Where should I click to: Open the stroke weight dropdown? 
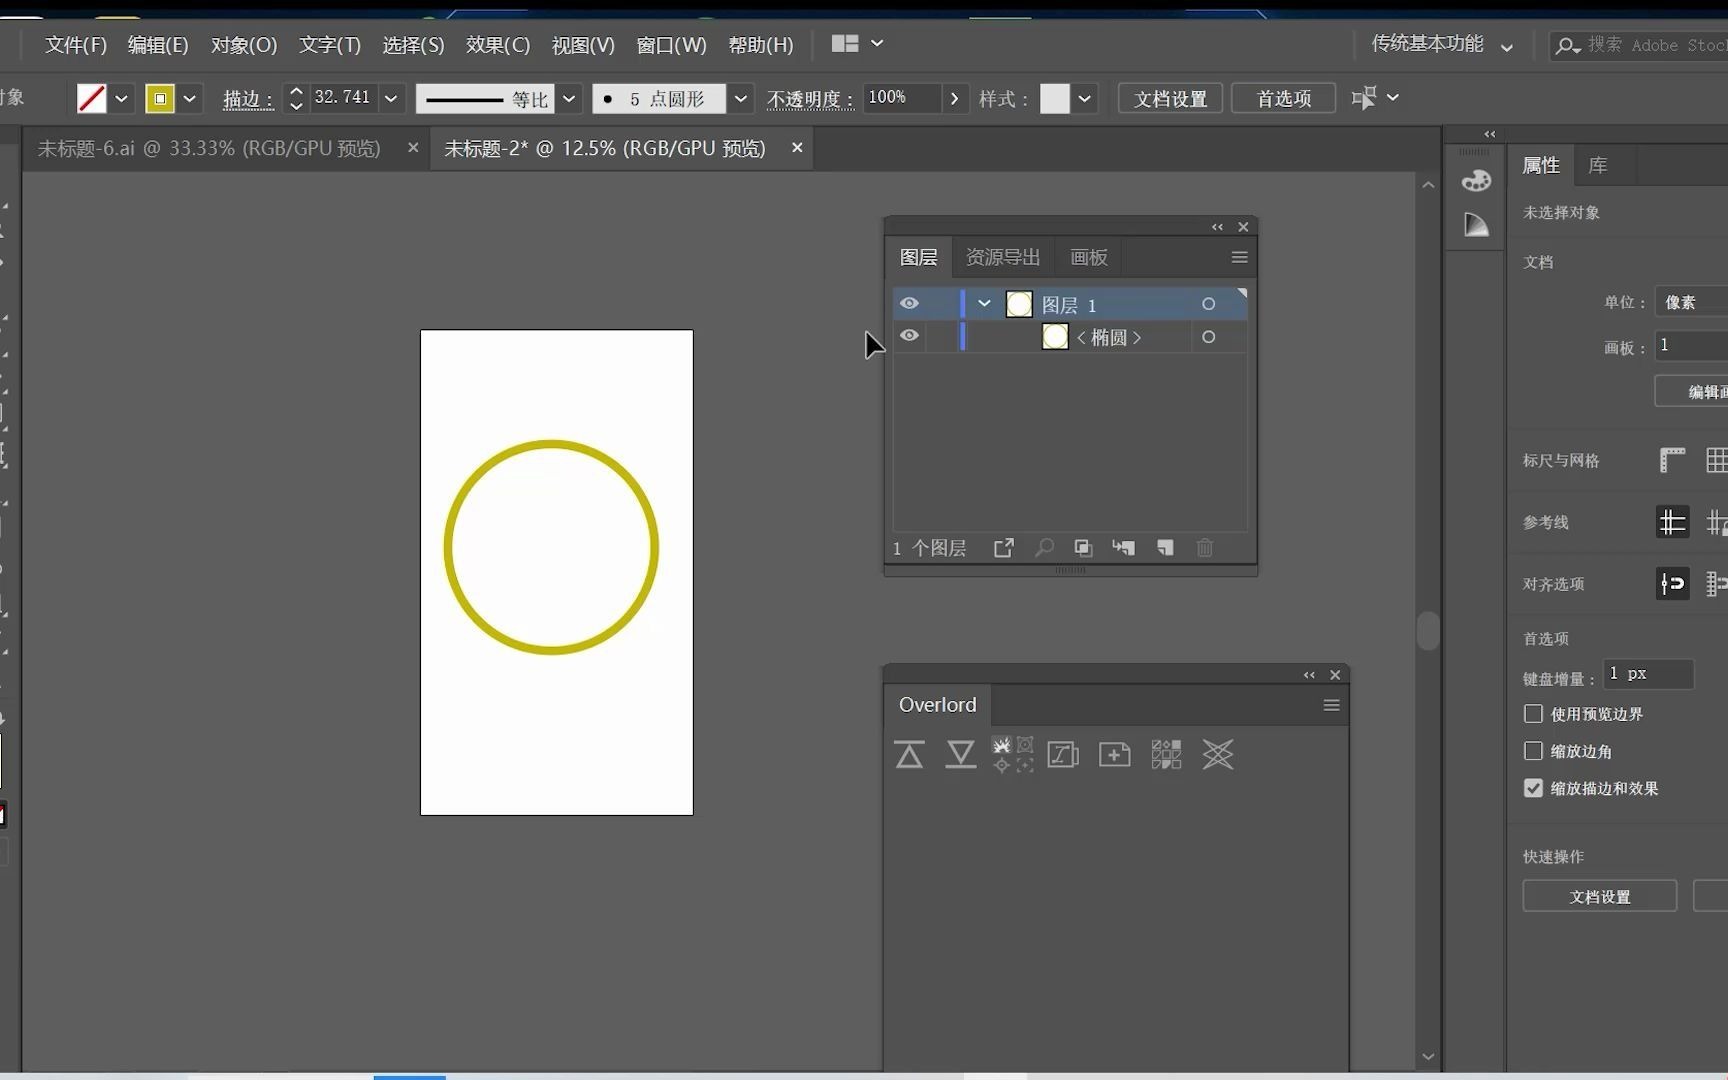tap(391, 98)
